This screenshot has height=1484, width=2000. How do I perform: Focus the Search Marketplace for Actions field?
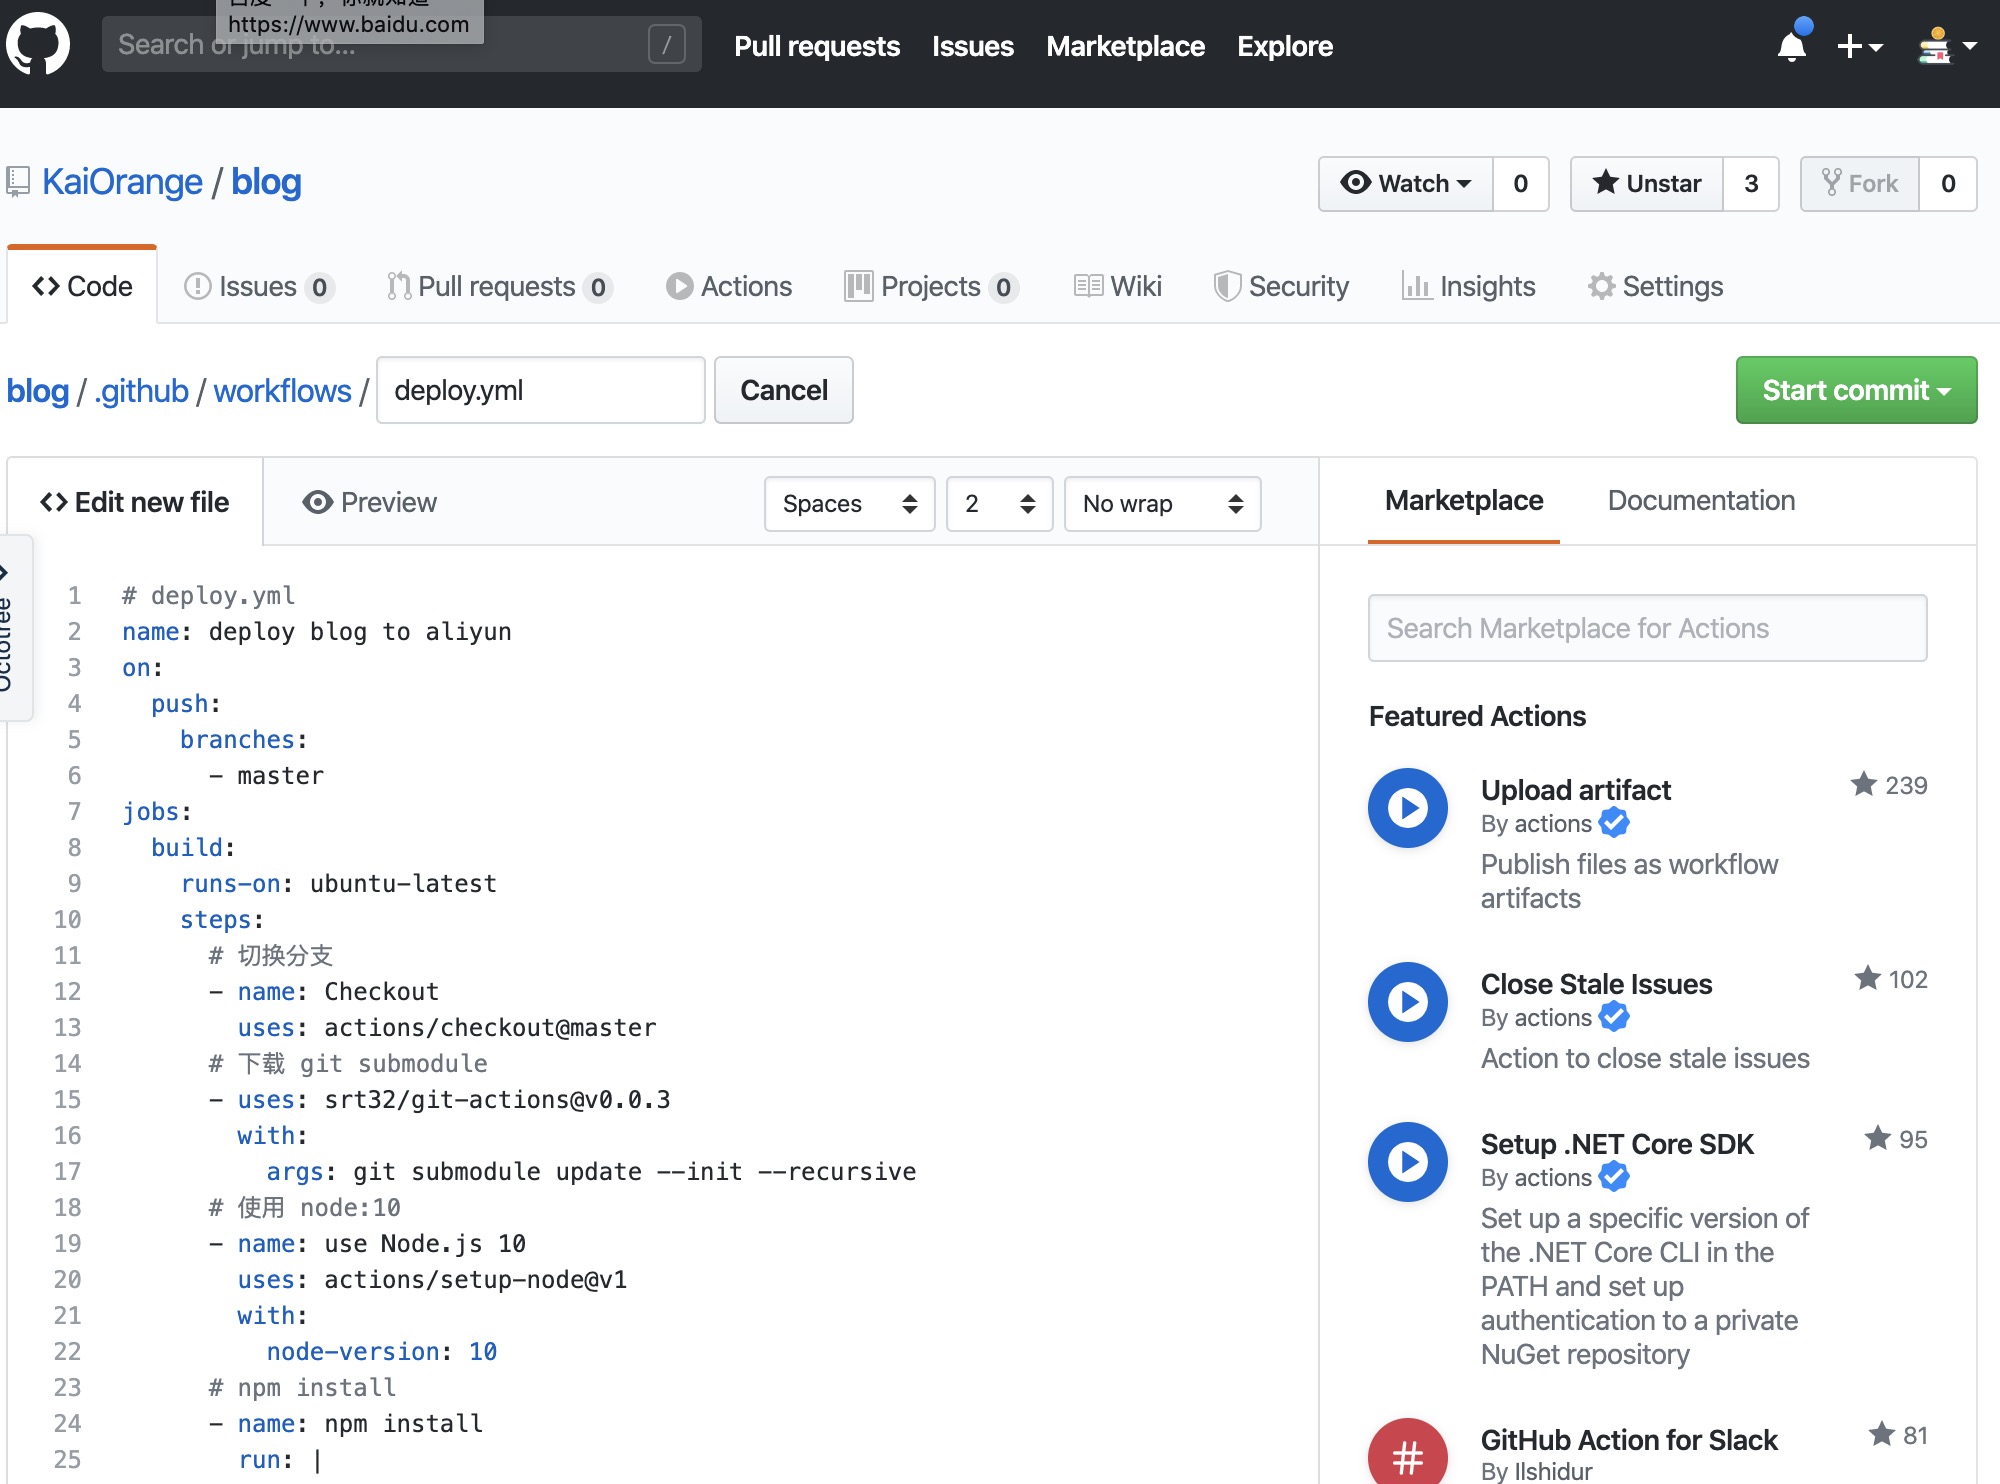coord(1647,628)
